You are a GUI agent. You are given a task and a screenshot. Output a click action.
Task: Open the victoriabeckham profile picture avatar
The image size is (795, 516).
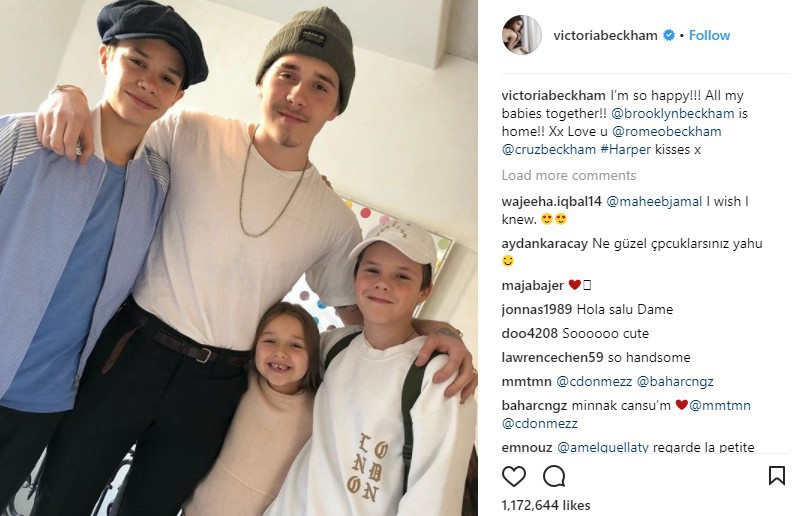tap(521, 34)
